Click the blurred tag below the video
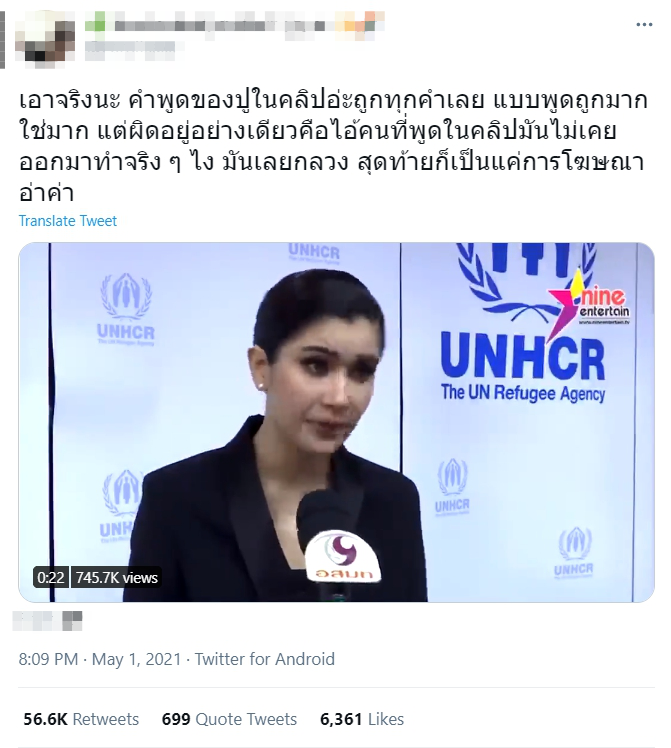Screen dimensions: 671x748 [47, 622]
